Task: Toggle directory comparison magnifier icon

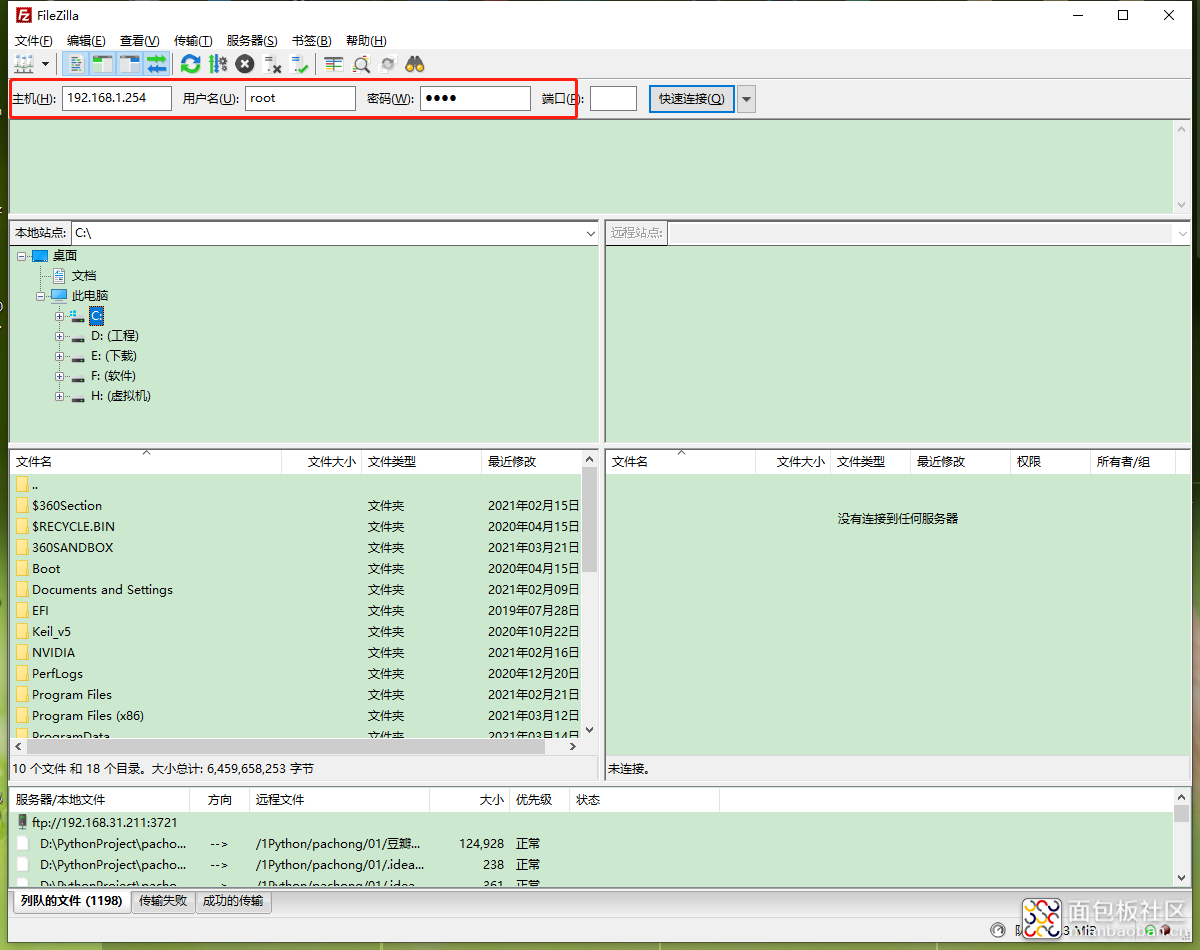Action: click(361, 64)
